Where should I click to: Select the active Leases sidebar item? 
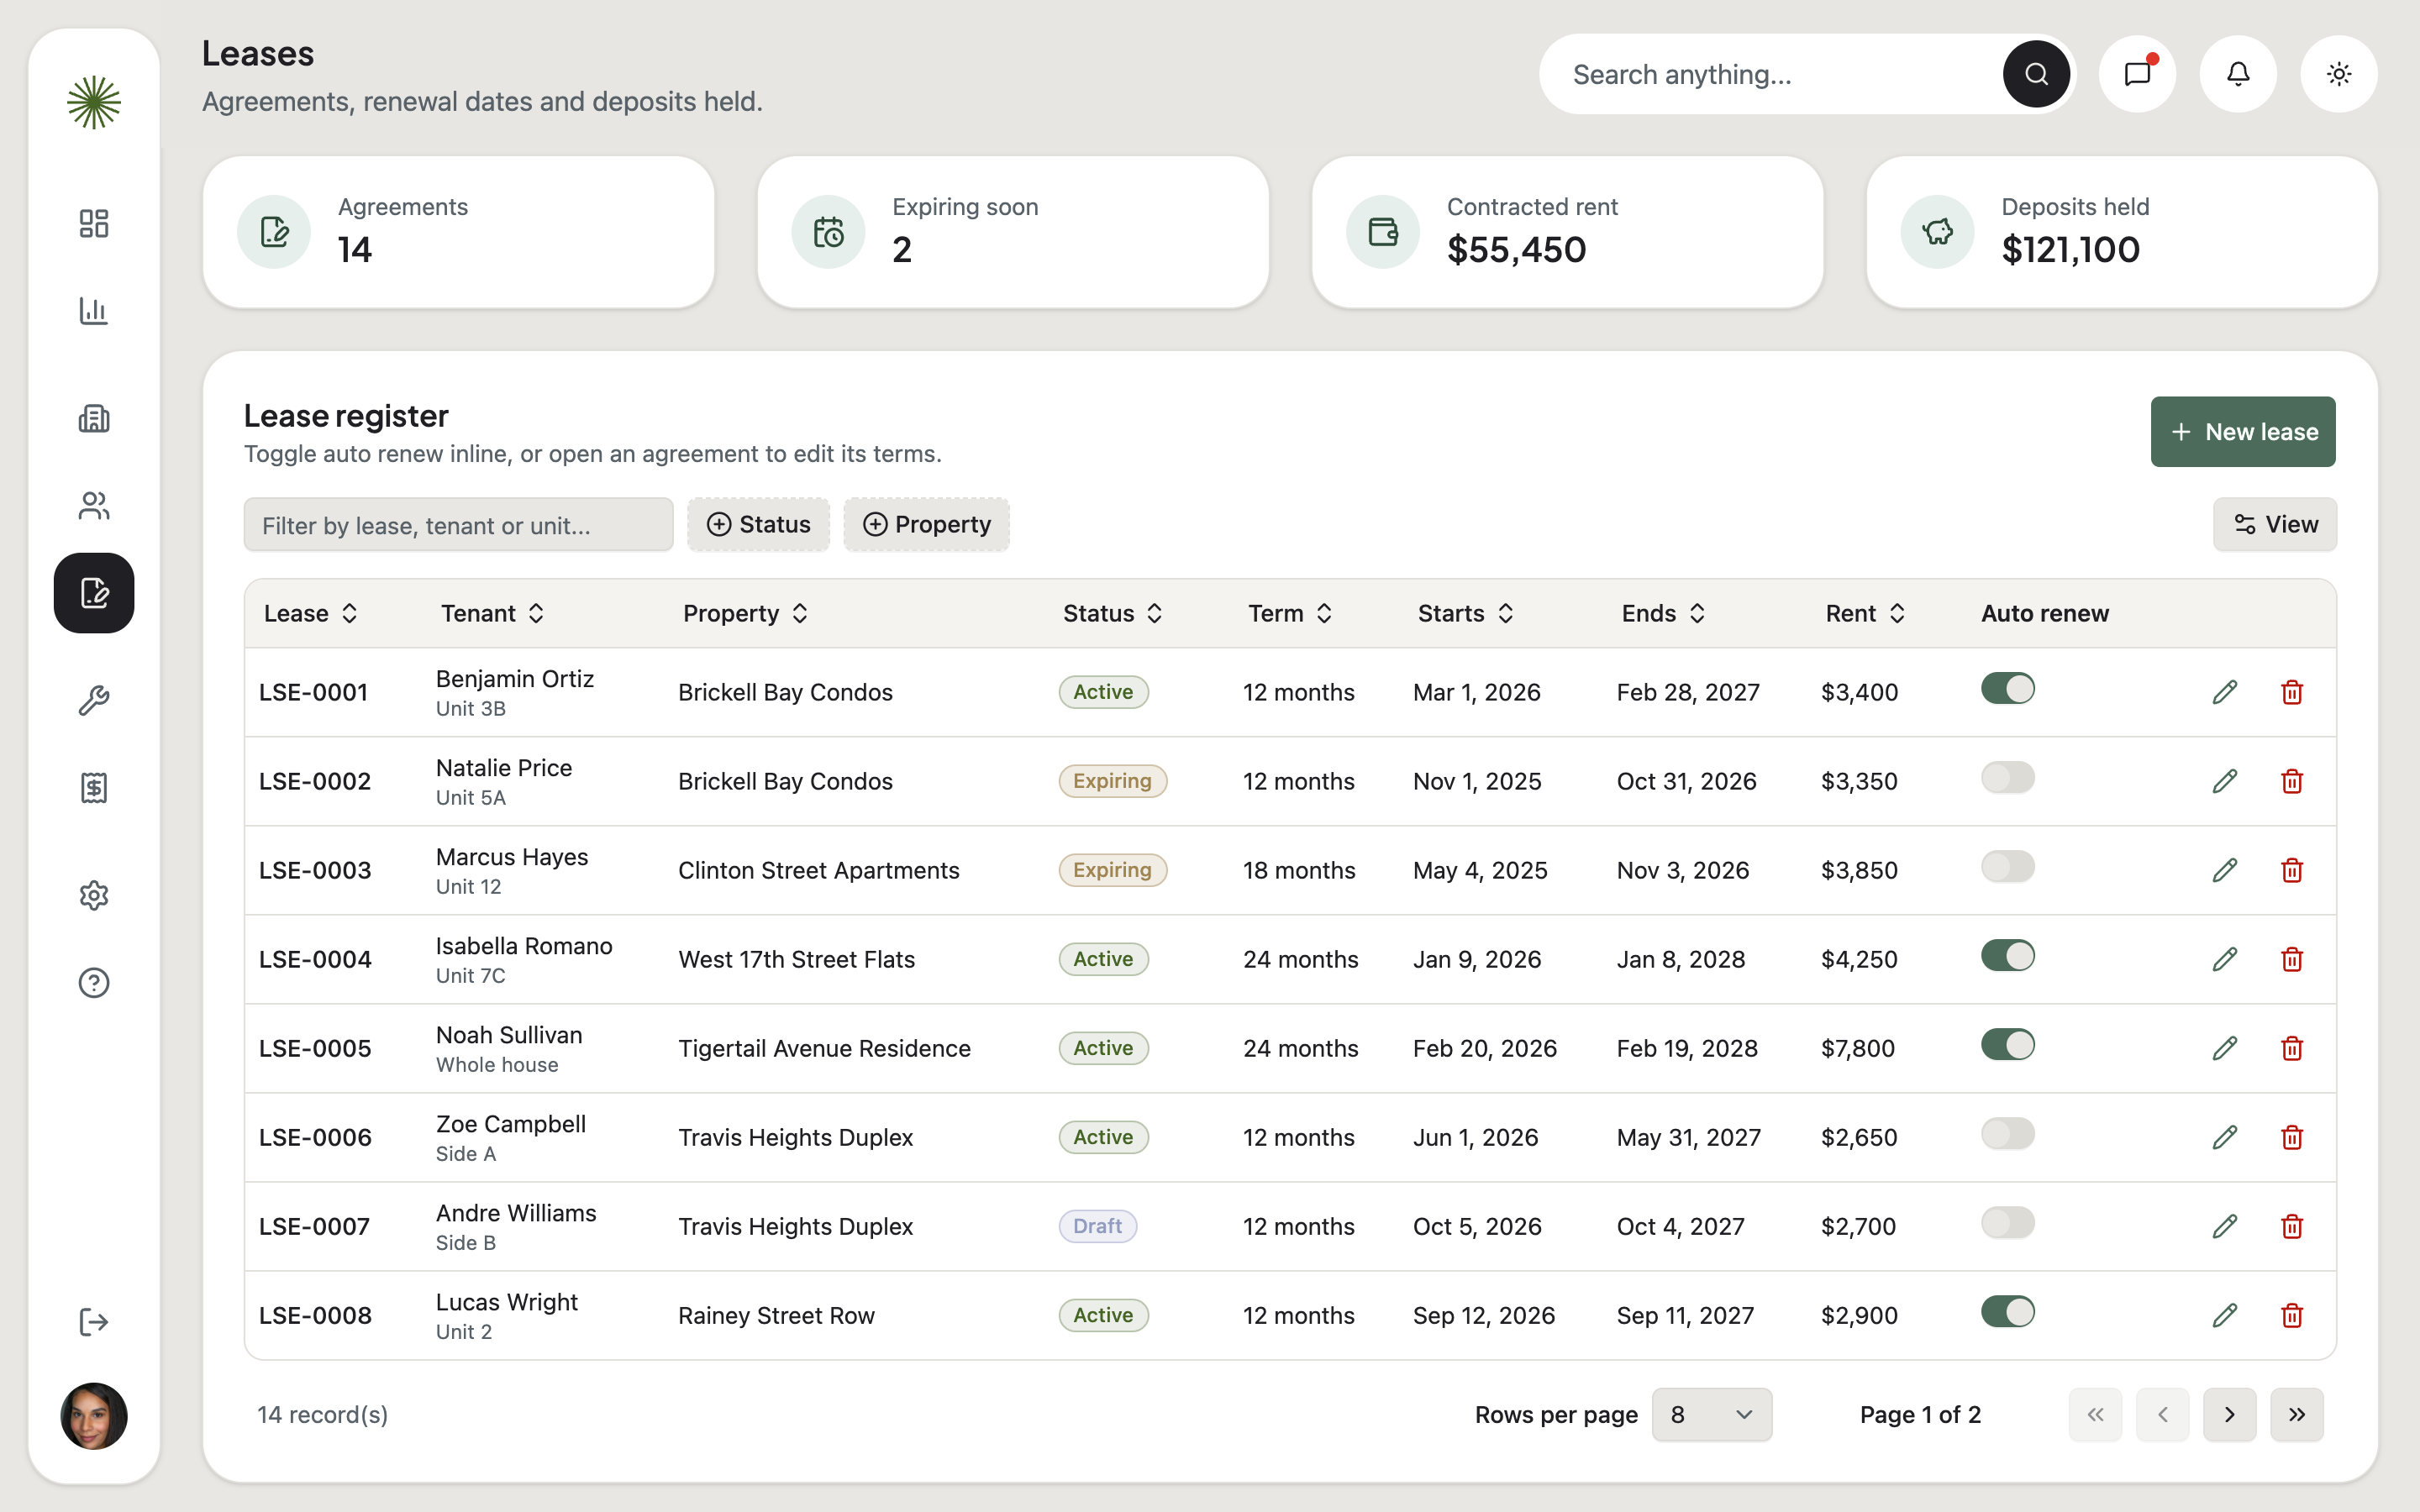[x=94, y=593]
